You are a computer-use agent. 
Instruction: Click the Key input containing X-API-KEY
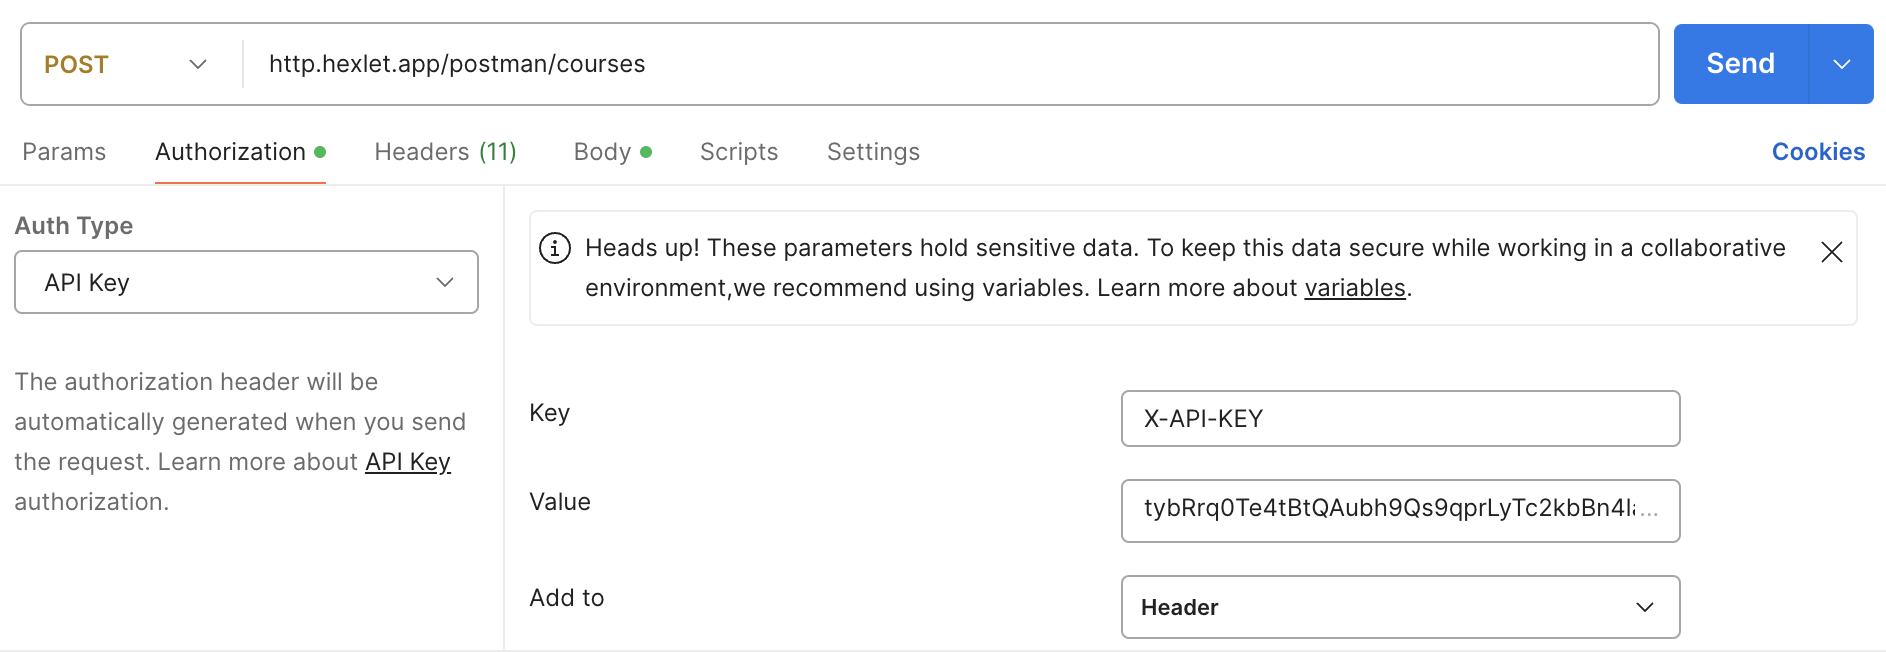[1400, 418]
